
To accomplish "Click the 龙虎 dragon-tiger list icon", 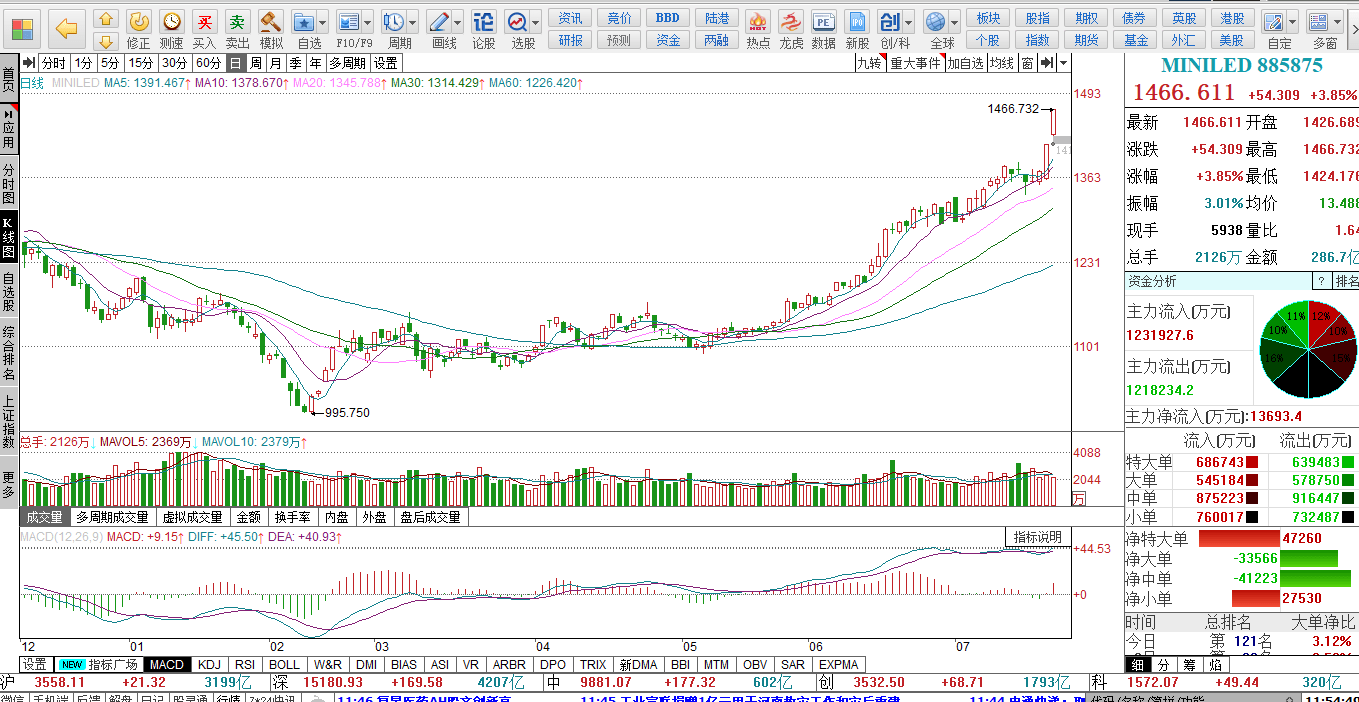I will (791, 22).
